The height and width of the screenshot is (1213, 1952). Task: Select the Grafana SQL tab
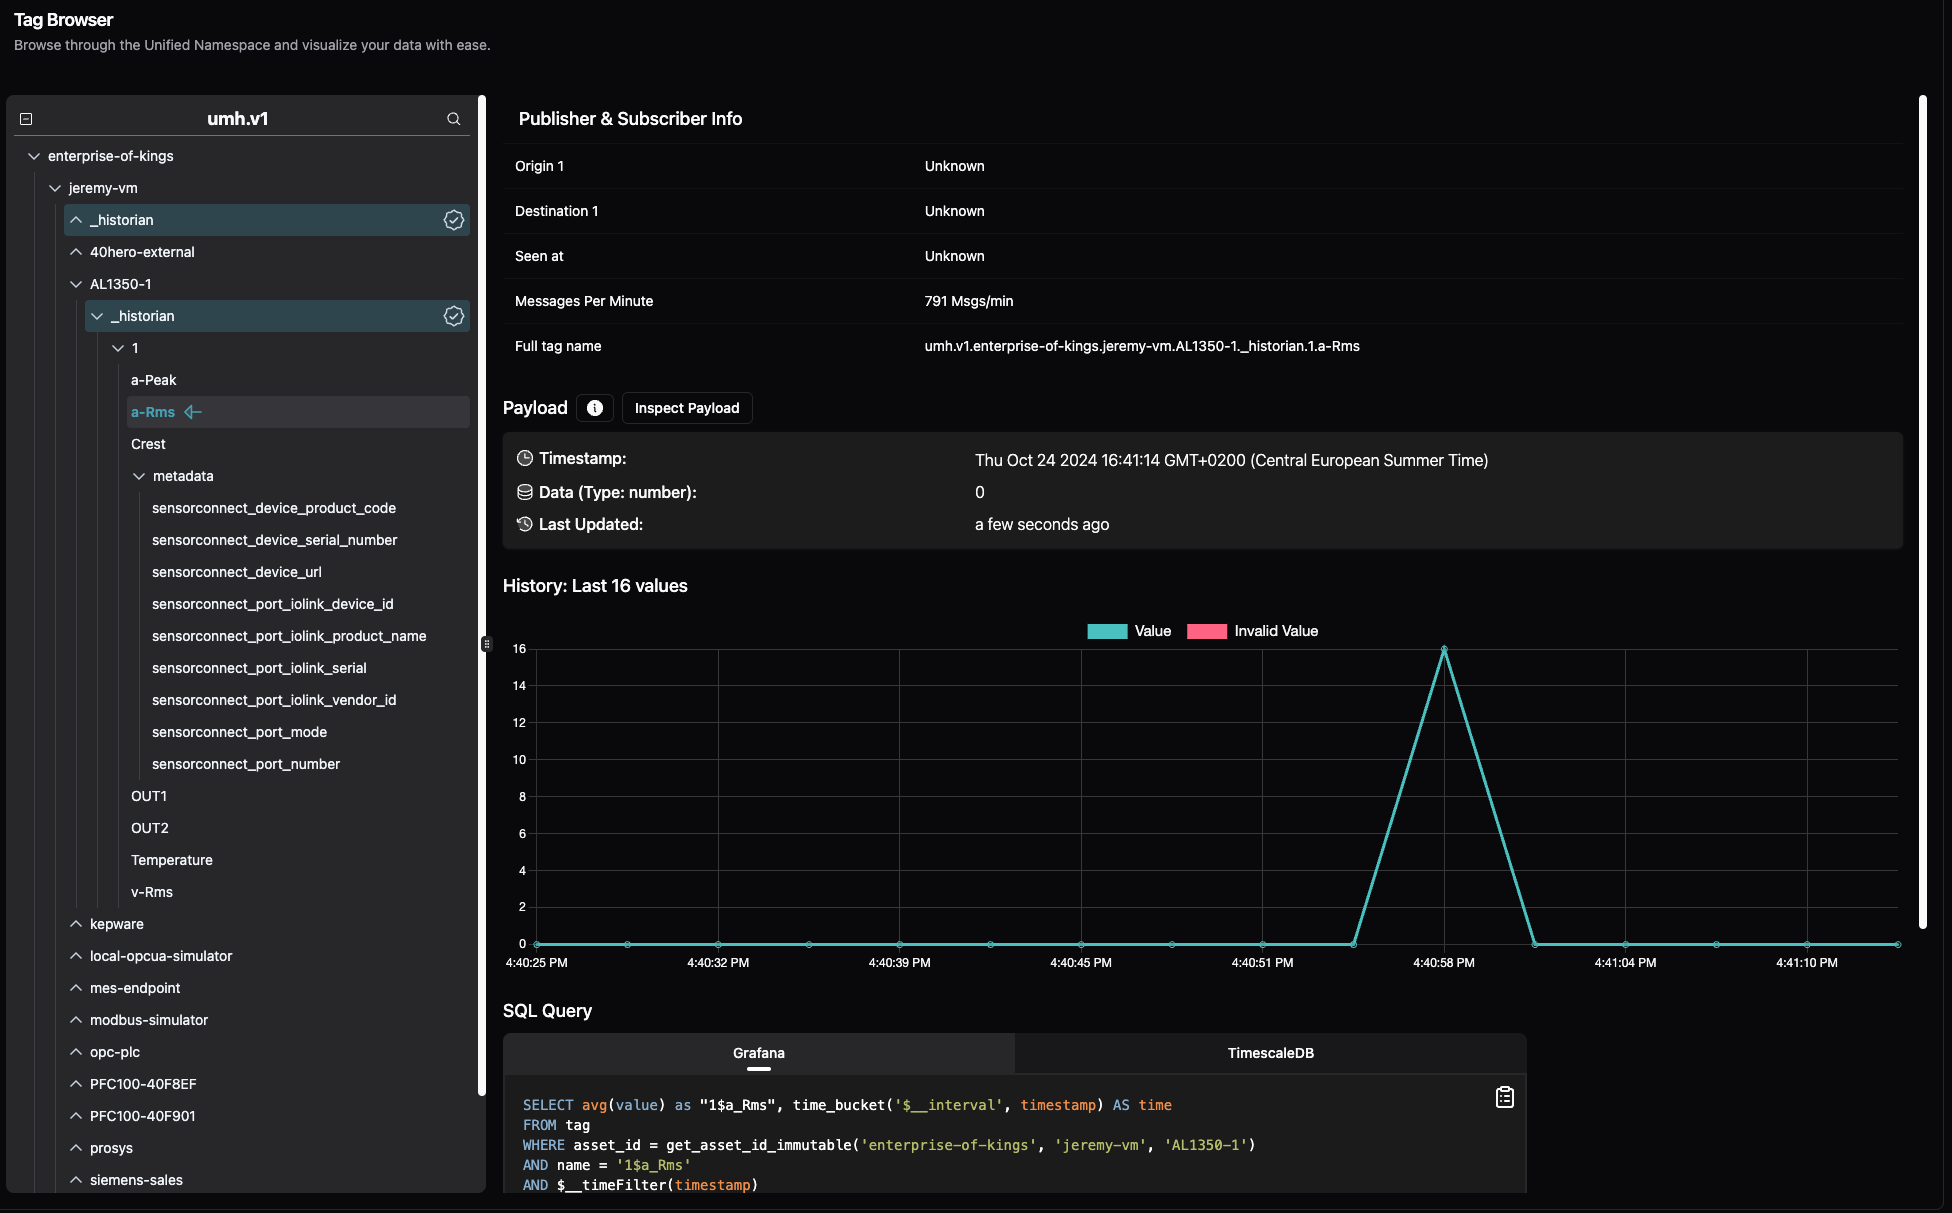tap(758, 1053)
